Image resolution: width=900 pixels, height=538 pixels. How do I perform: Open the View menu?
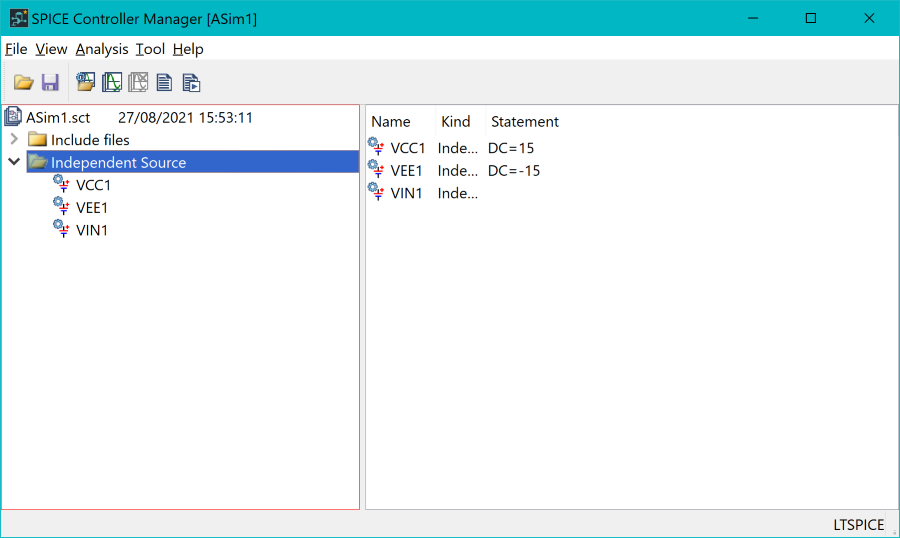[x=51, y=49]
